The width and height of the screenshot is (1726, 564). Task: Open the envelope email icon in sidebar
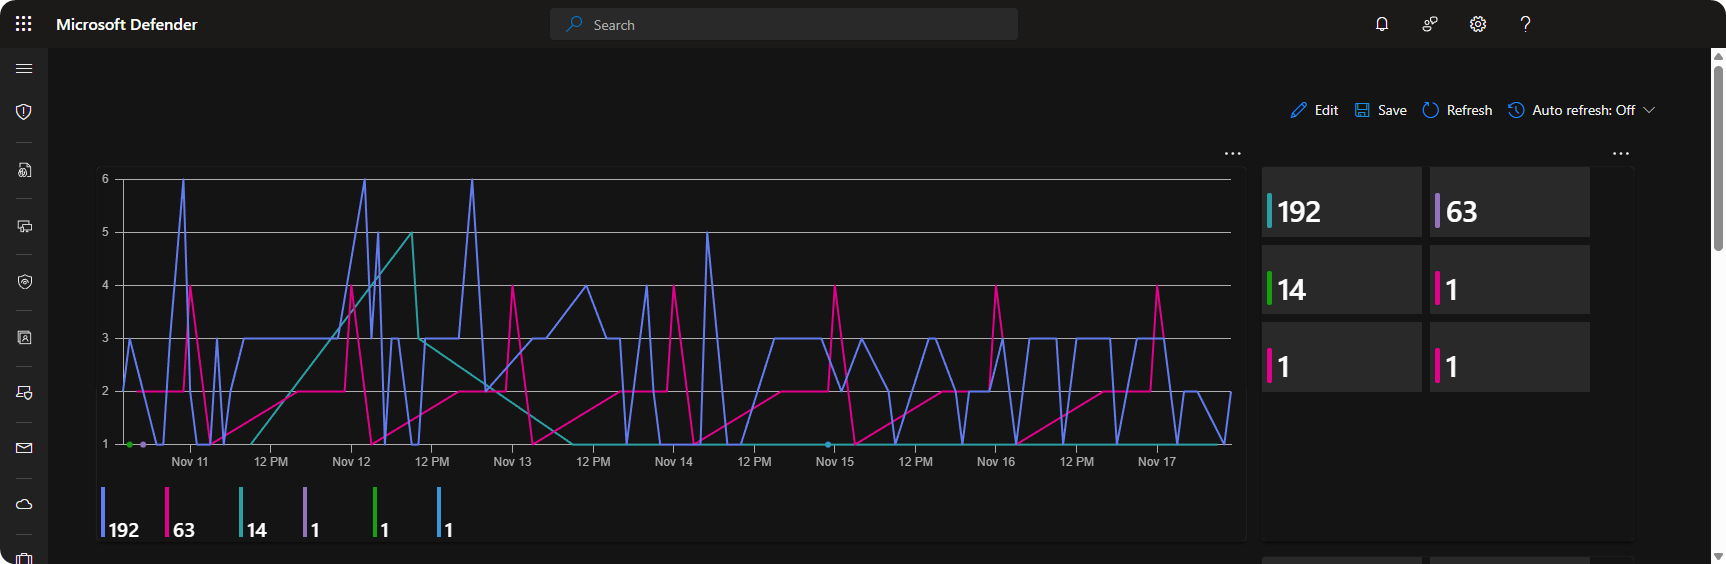pyautogui.click(x=24, y=448)
